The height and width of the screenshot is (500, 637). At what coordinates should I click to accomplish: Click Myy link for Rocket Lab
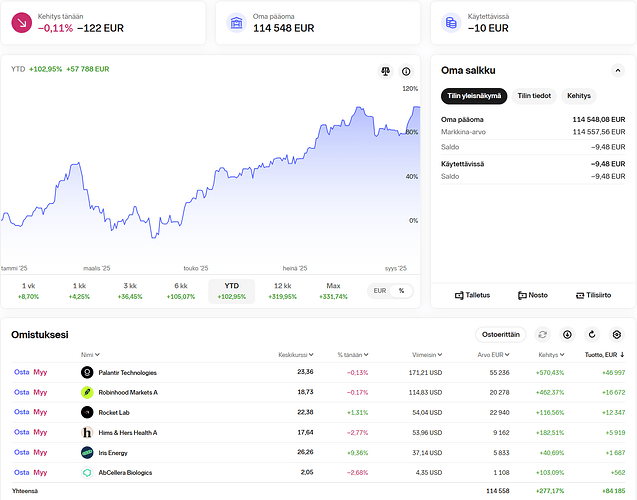(x=40, y=412)
